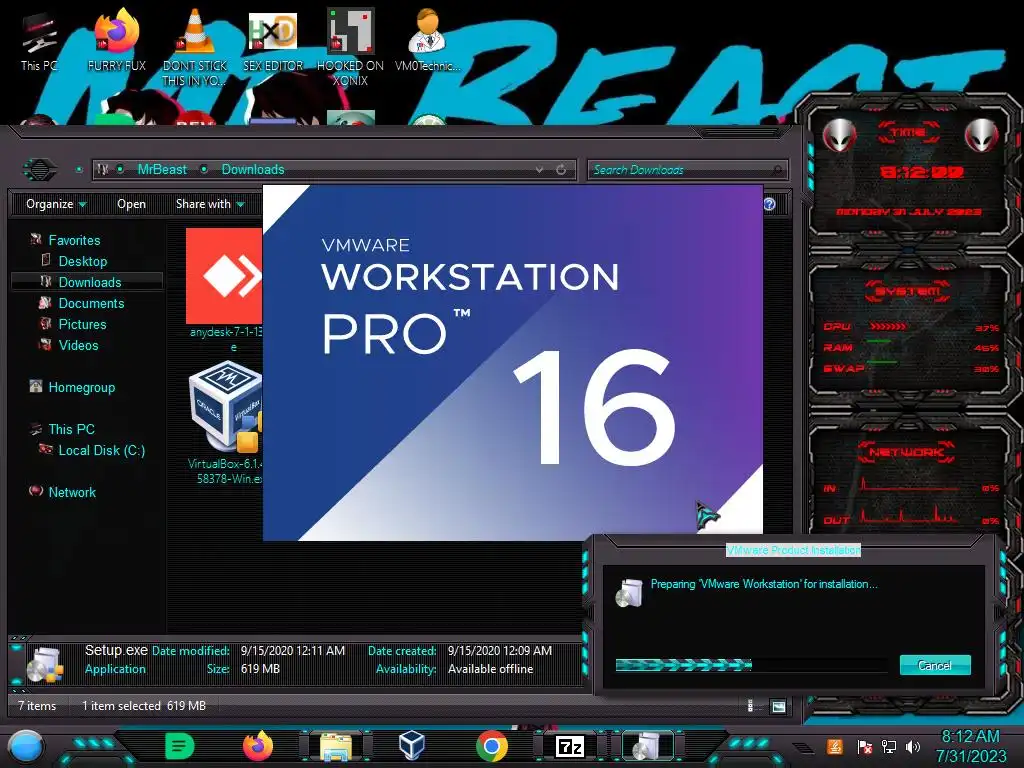
Task: Select Favorites in the navigation pane
Action: [74, 240]
